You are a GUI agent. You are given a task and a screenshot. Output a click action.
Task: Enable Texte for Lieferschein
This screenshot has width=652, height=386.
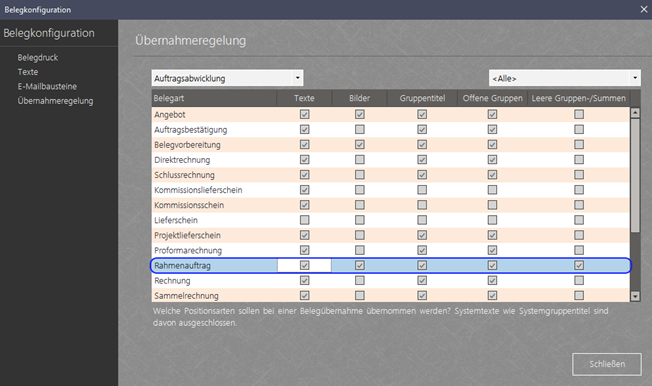[x=305, y=220]
